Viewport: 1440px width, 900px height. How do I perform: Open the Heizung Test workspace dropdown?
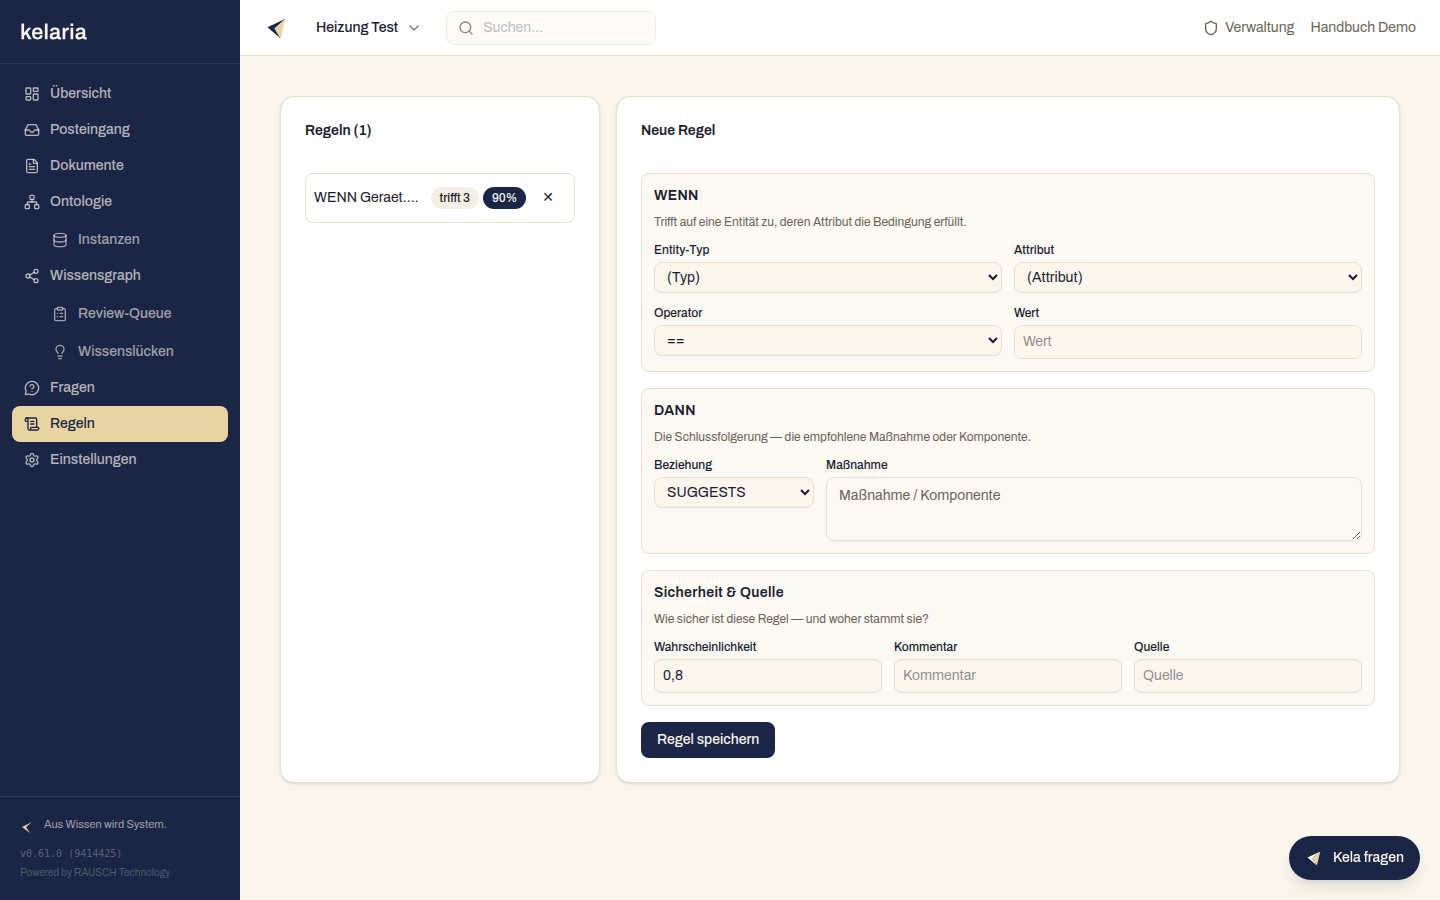(x=367, y=28)
